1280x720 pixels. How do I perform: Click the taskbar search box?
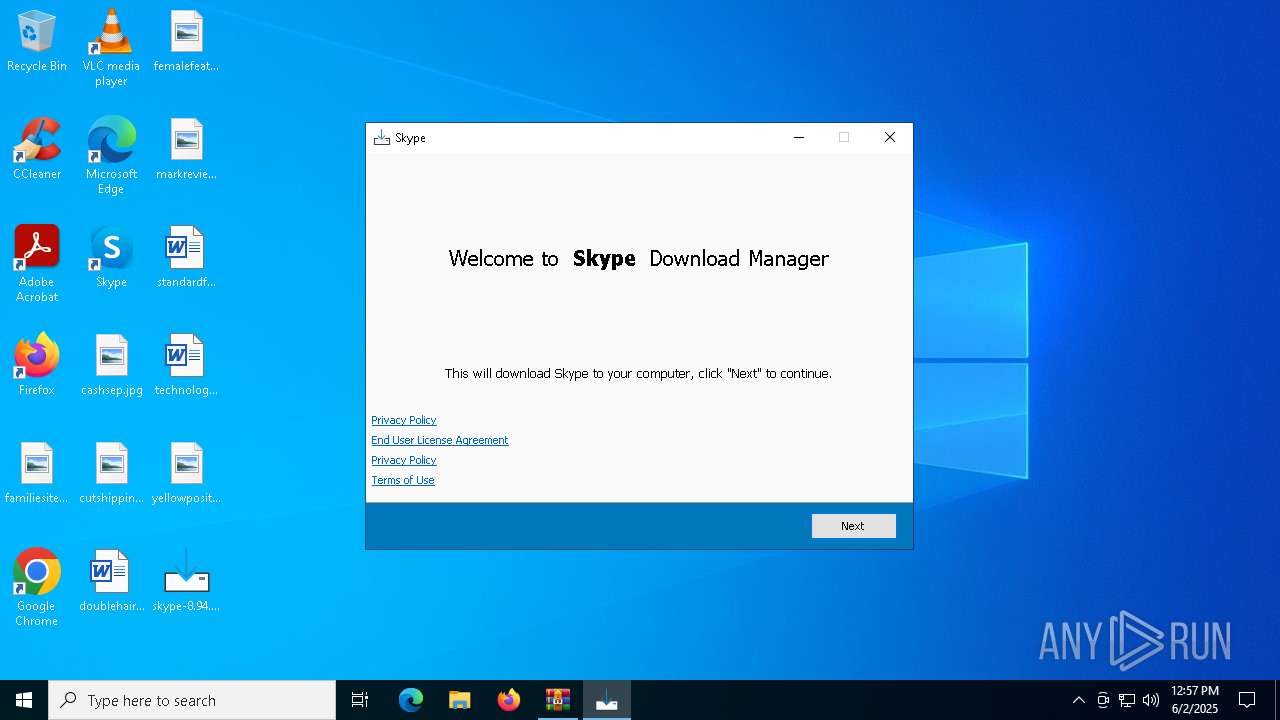point(192,700)
